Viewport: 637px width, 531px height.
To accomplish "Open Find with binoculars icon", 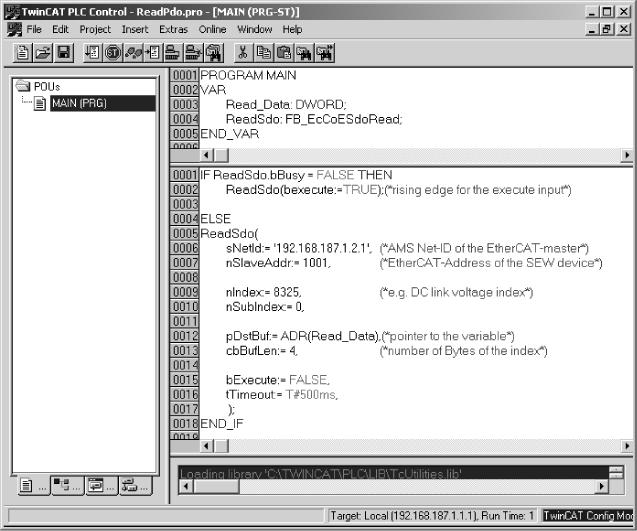I will tap(304, 53).
